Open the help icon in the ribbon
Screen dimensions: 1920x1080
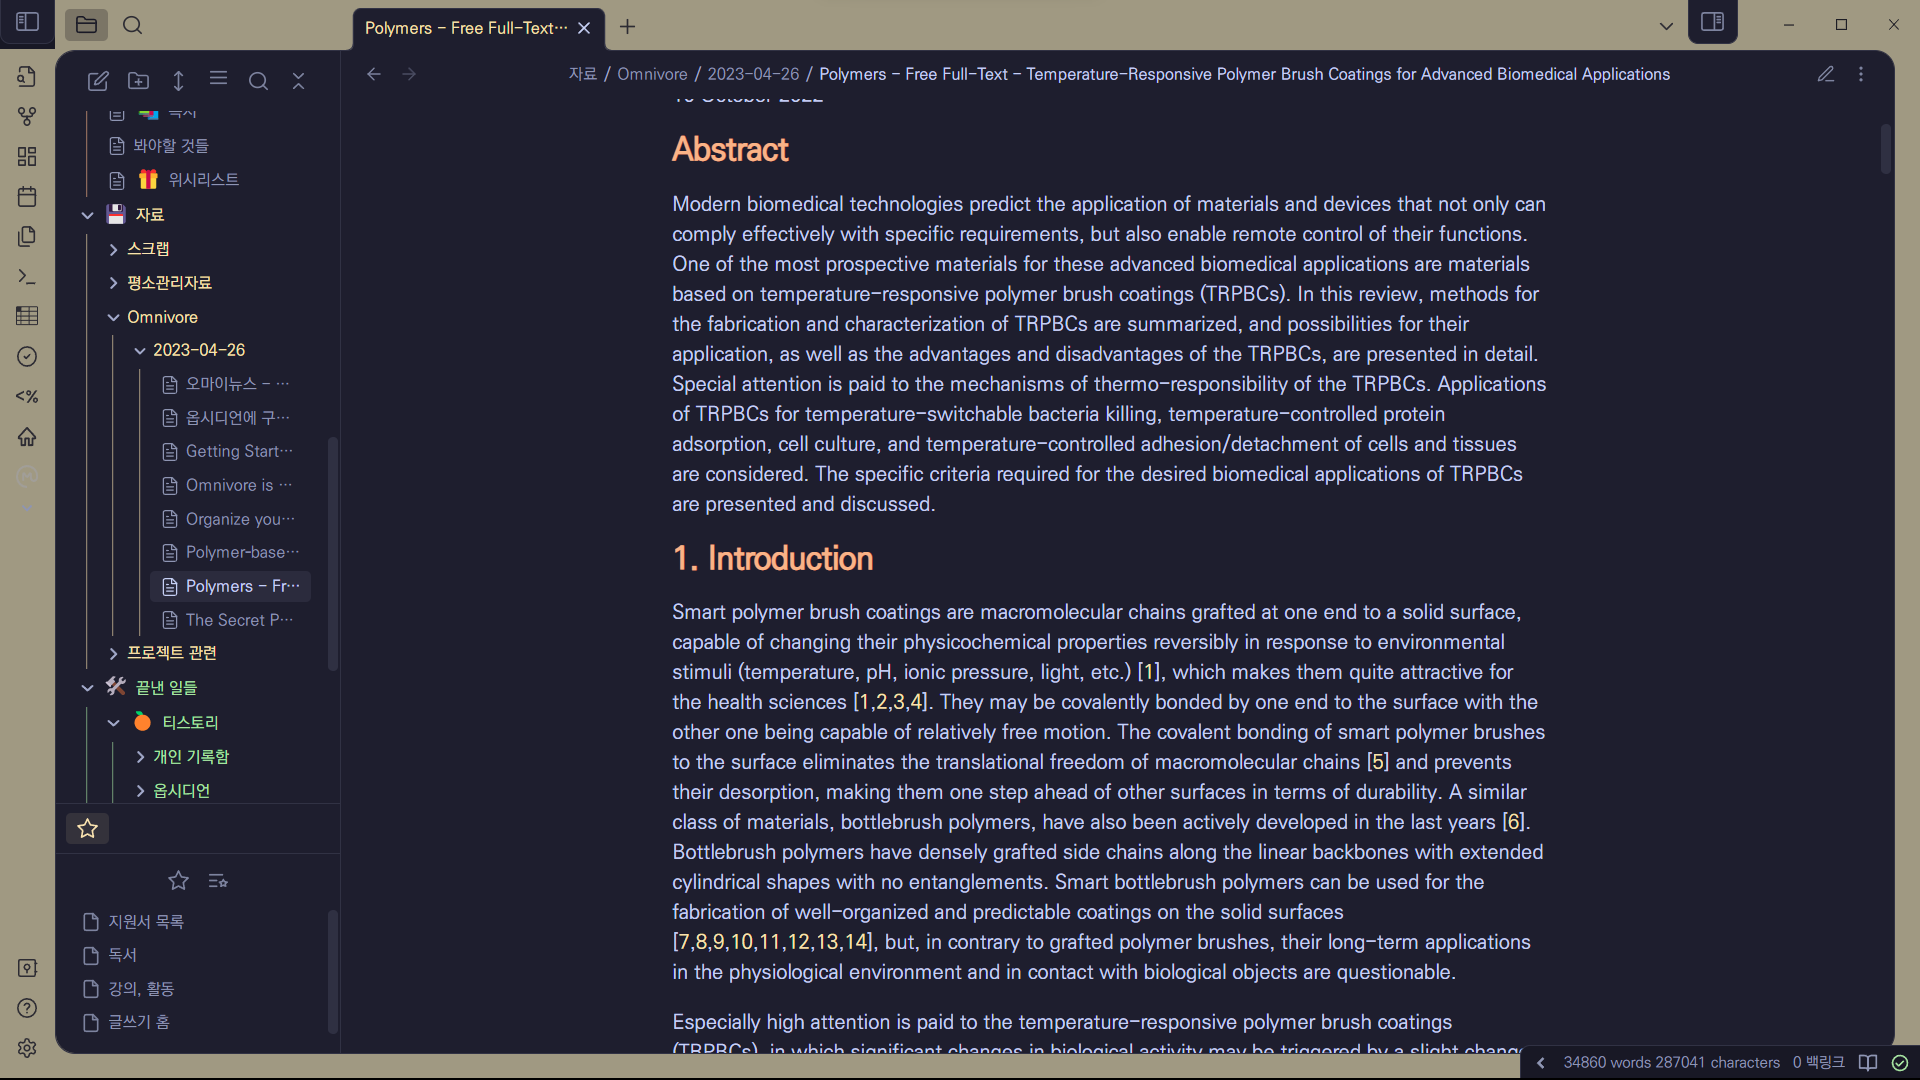tap(27, 1008)
